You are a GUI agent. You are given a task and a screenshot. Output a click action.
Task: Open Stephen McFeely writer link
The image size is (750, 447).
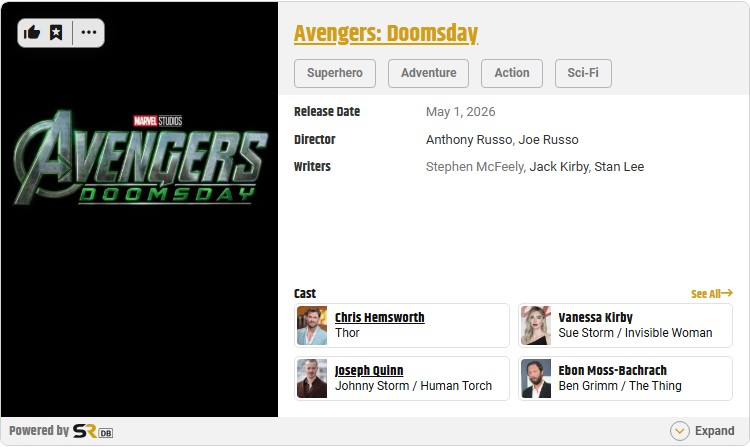475,167
